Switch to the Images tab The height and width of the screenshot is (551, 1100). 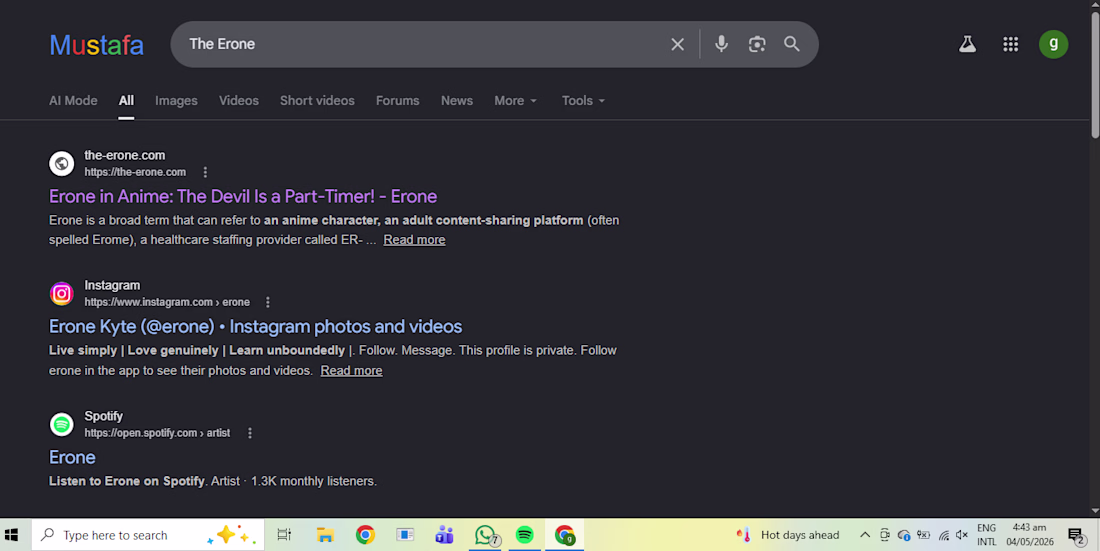click(176, 100)
